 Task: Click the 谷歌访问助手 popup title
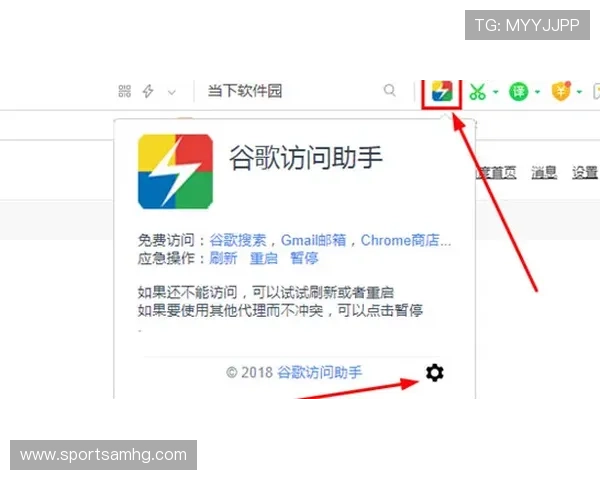click(306, 158)
